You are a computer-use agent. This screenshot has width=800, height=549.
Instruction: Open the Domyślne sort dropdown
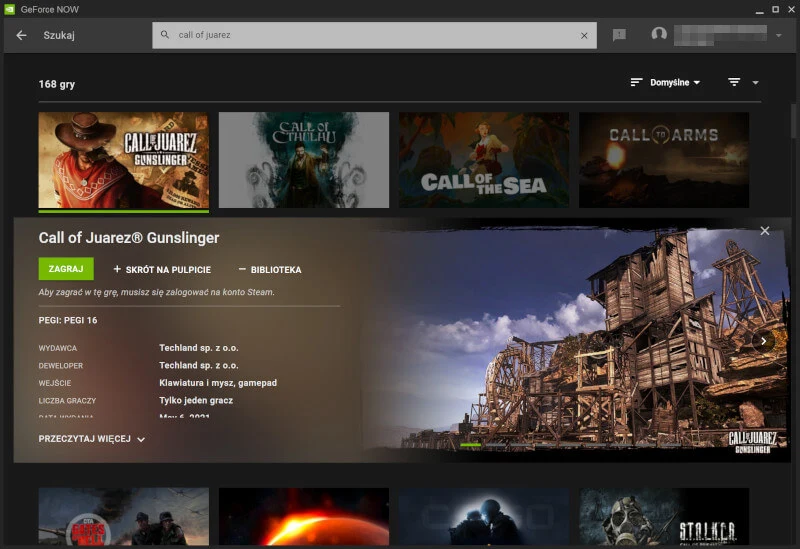pos(674,82)
